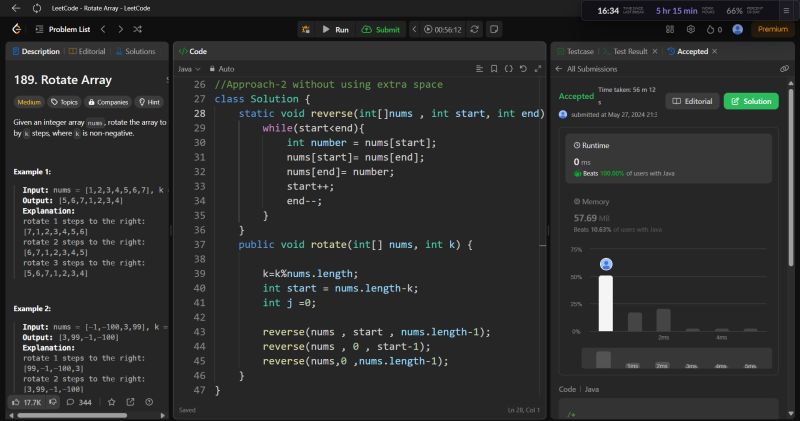
Task: Open the hamburger menu in time widget
Action: tap(786, 10)
